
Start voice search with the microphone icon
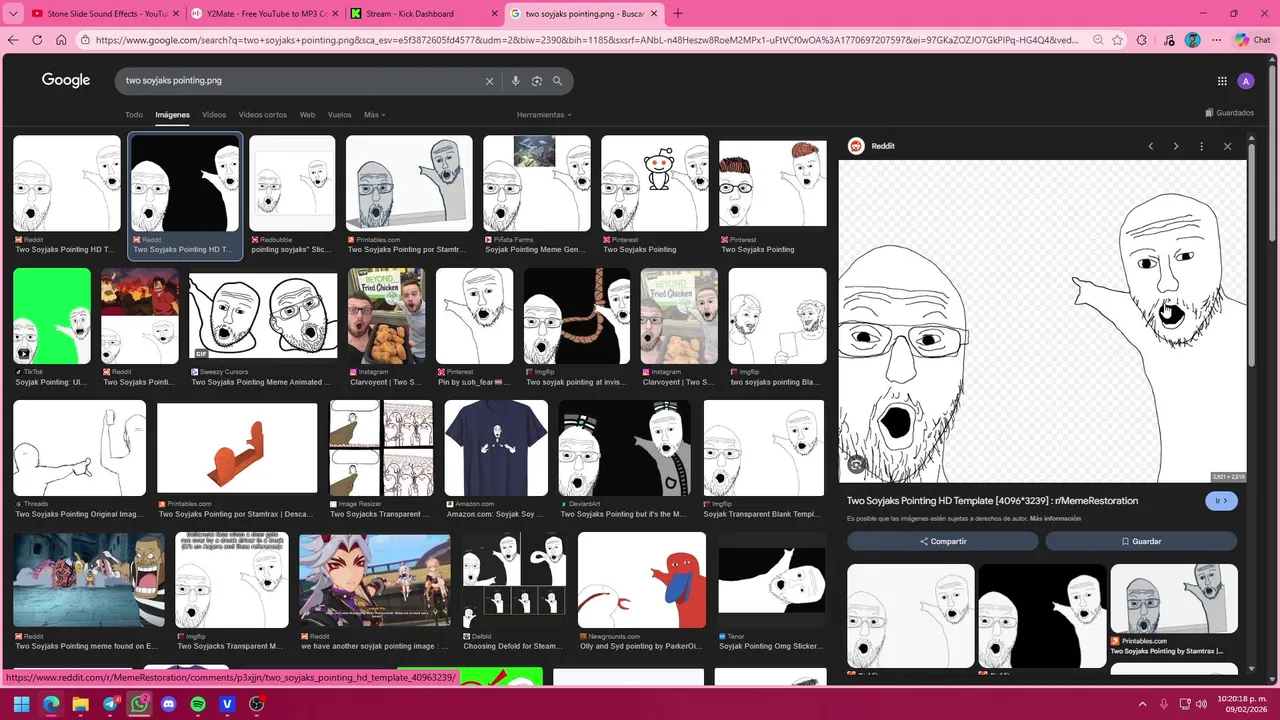click(515, 81)
